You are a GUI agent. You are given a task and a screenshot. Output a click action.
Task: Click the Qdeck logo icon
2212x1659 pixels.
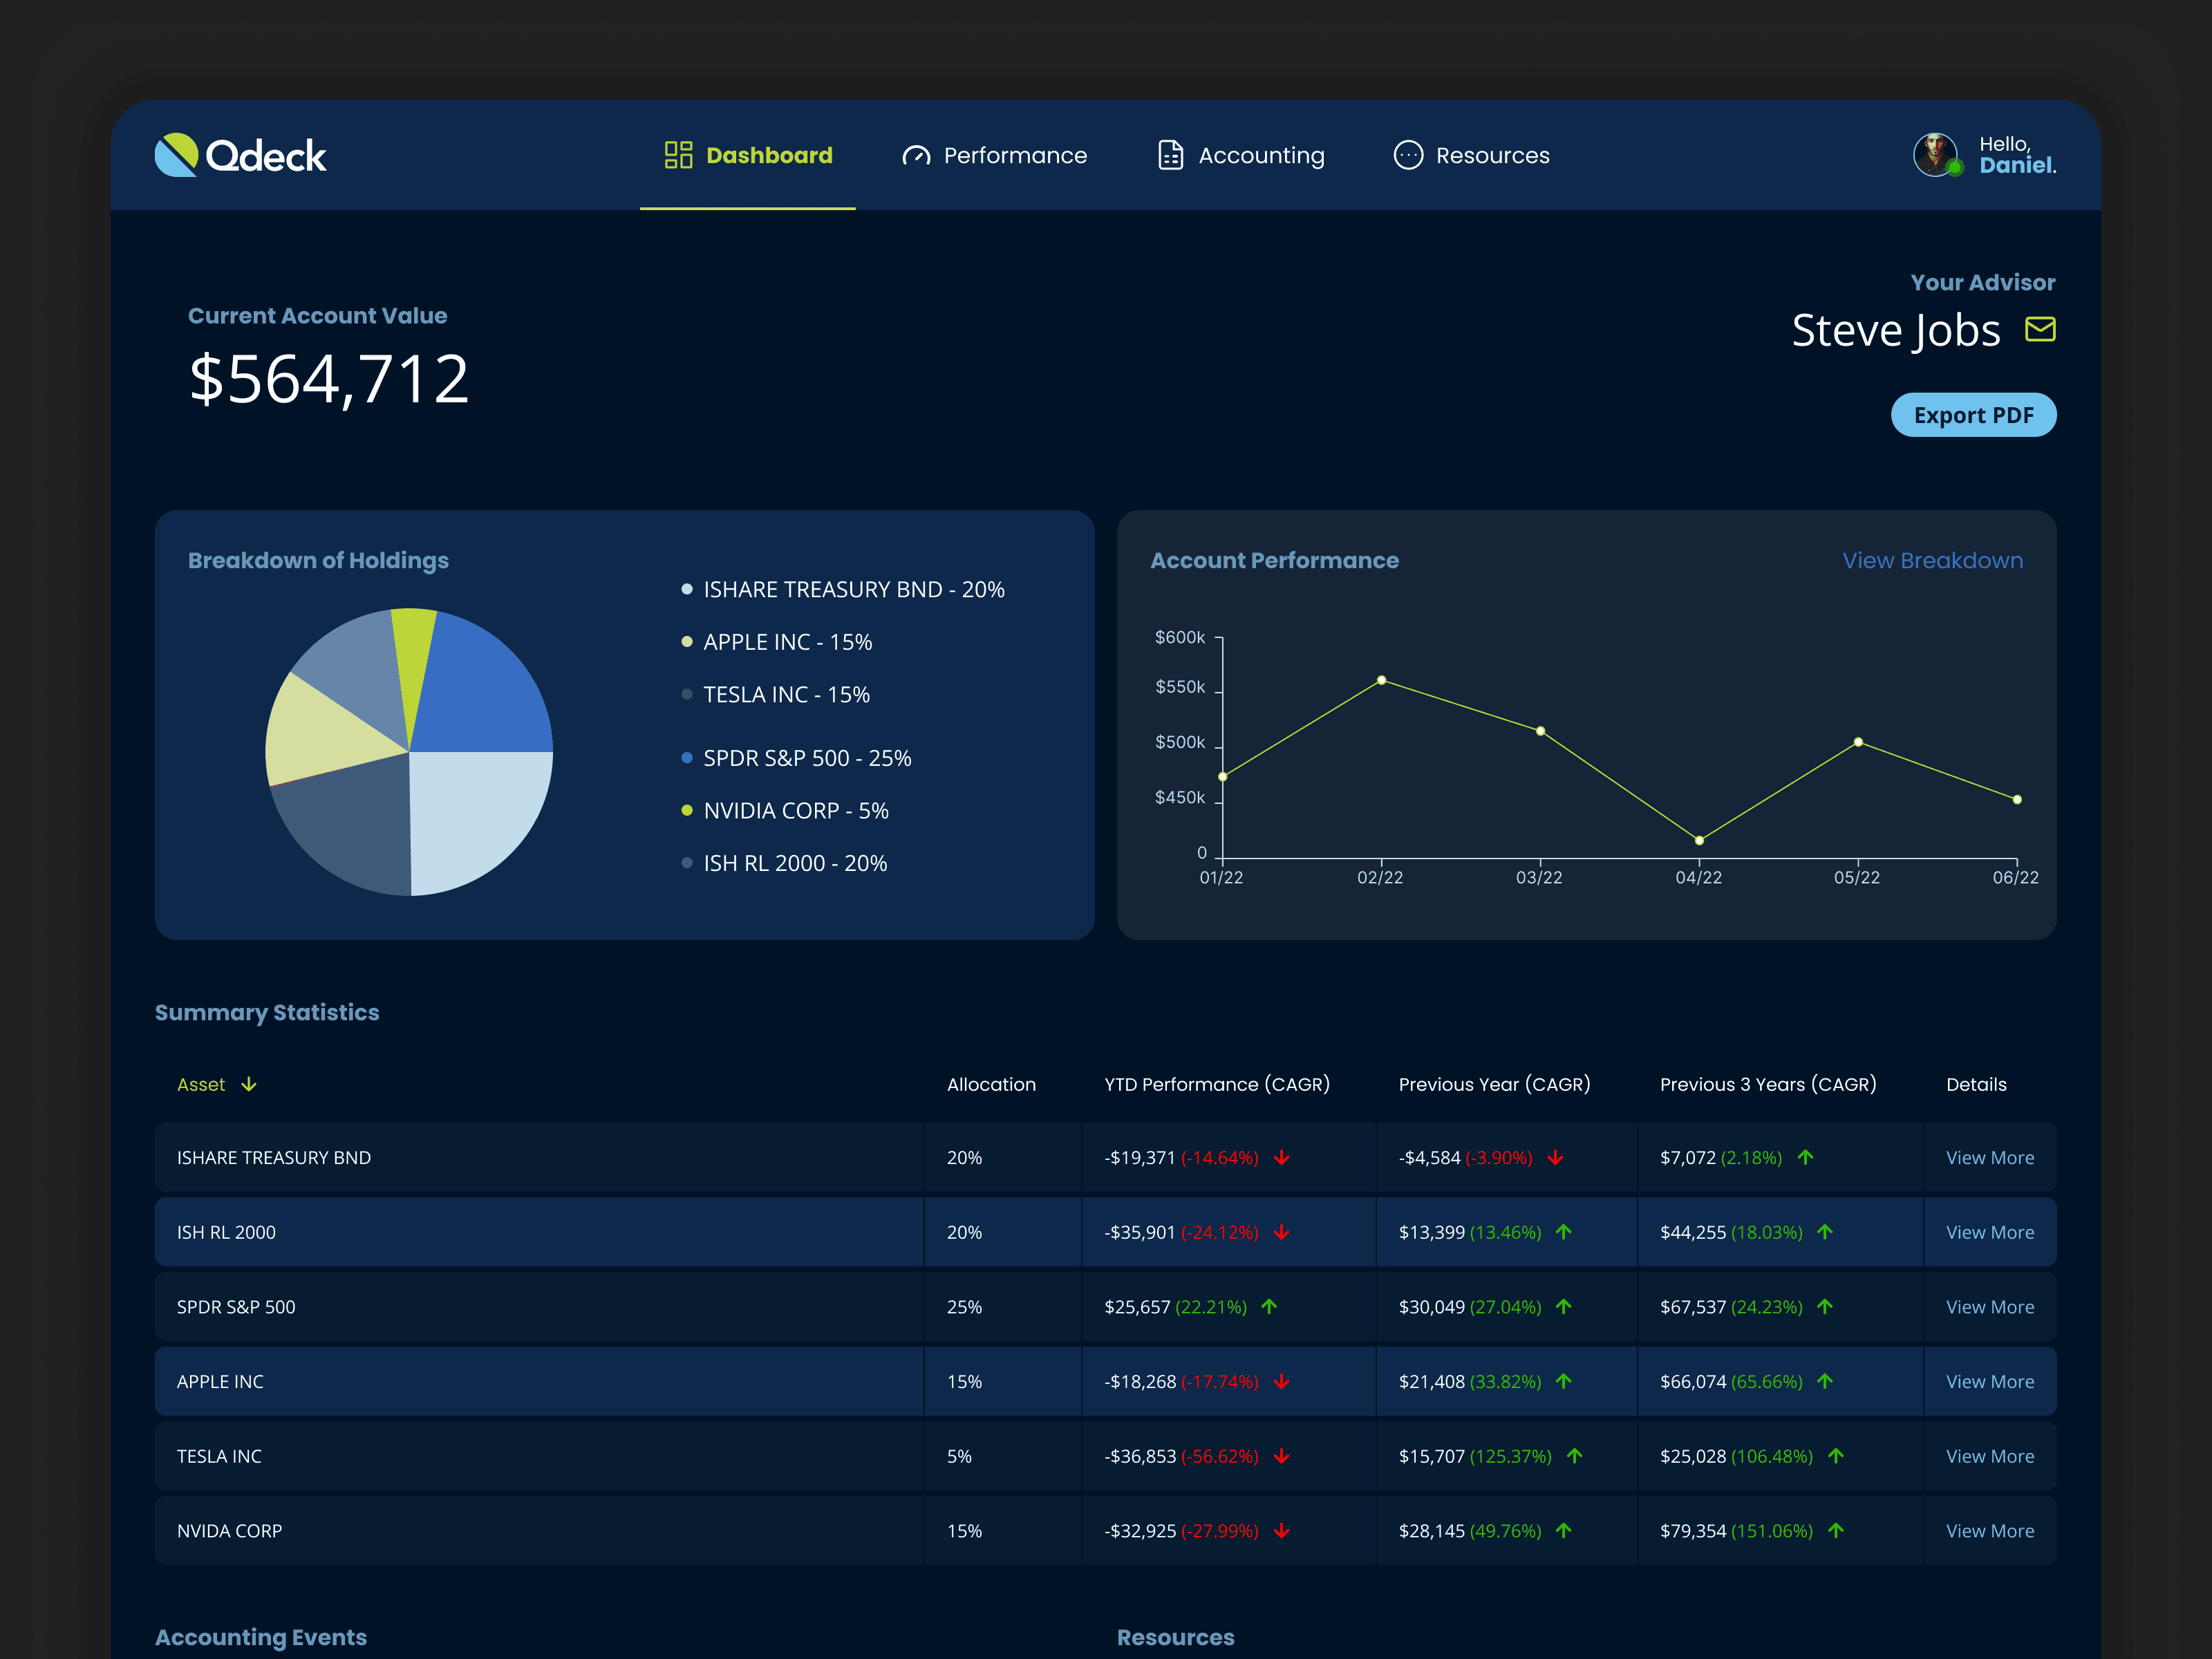click(177, 155)
